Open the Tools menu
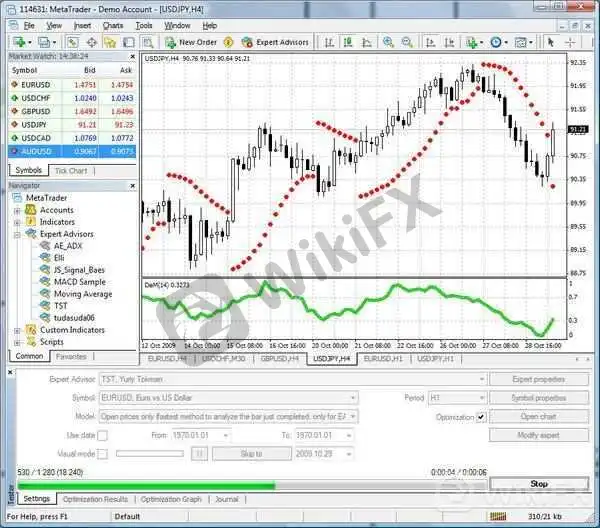This screenshot has width=600, height=528. (x=144, y=26)
